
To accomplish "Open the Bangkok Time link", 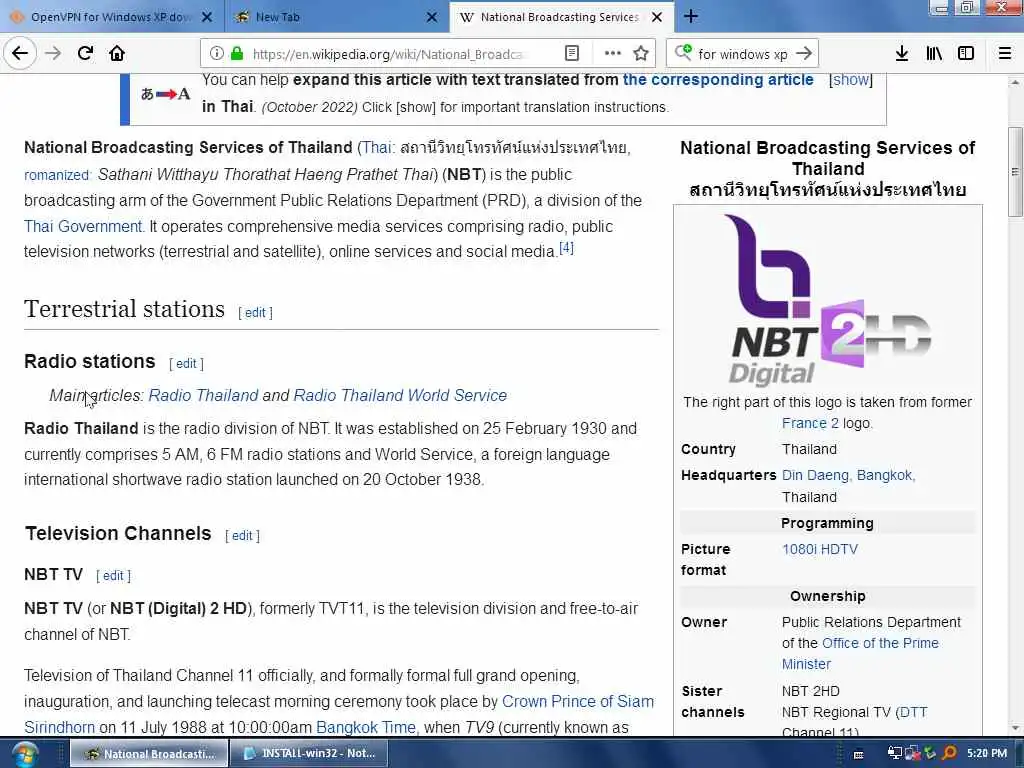I will [366, 728].
